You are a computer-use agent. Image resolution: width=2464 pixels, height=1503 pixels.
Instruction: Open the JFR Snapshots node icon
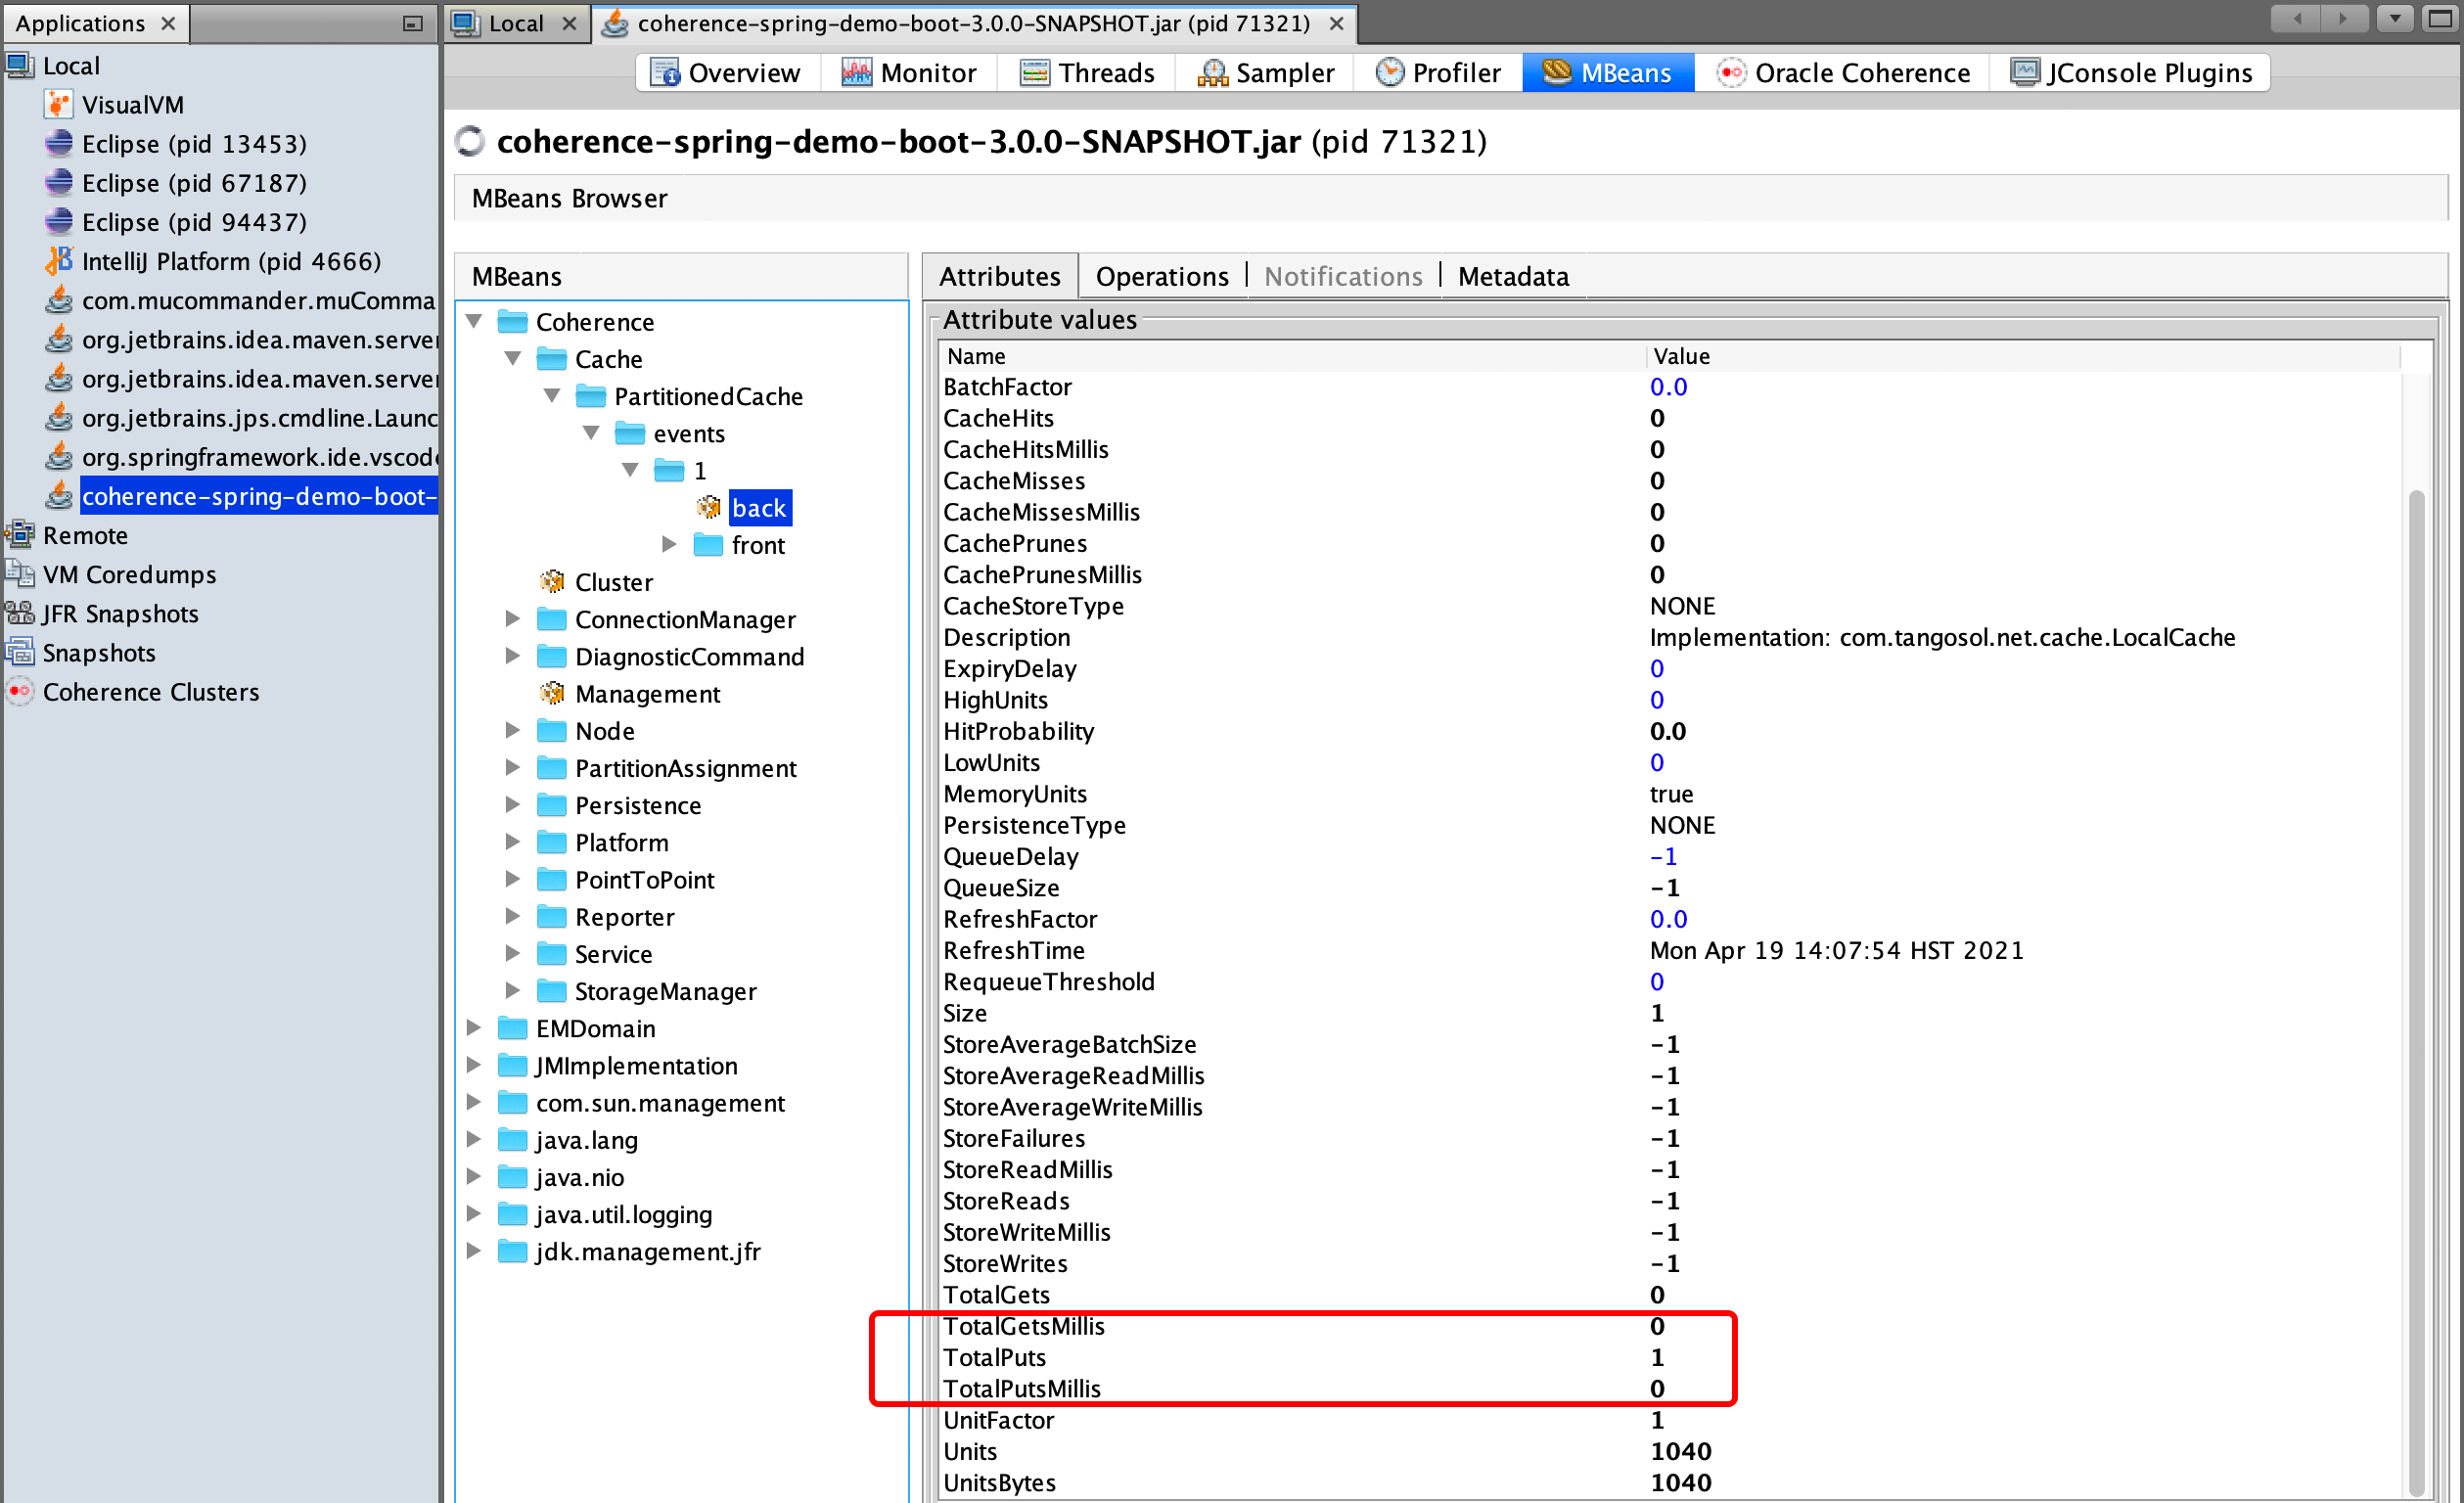(19, 613)
